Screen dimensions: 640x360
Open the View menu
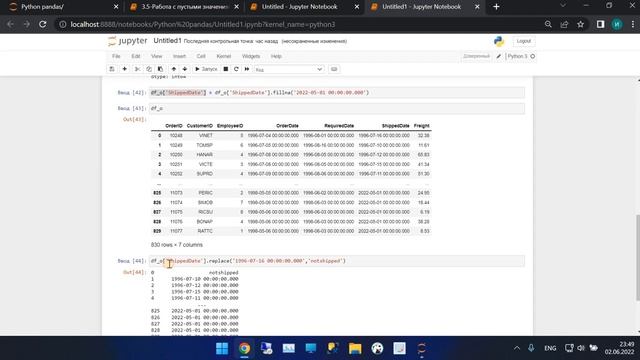click(x=156, y=56)
